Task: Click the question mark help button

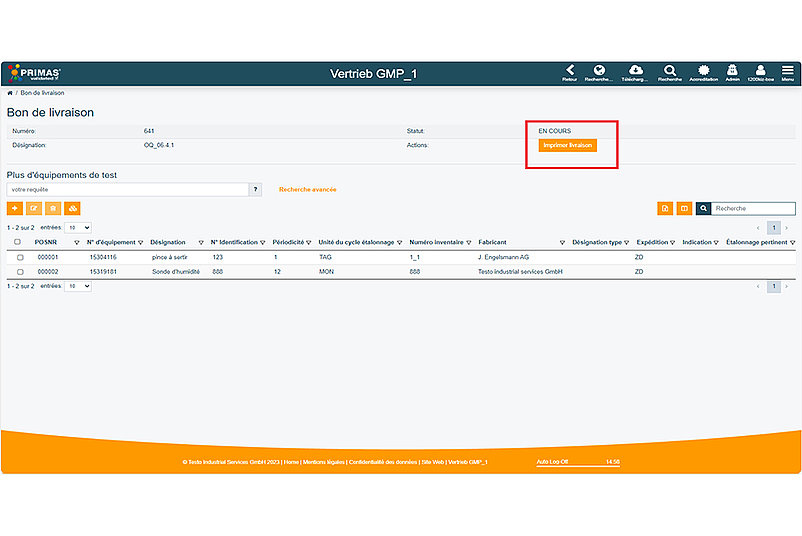Action: coord(255,190)
